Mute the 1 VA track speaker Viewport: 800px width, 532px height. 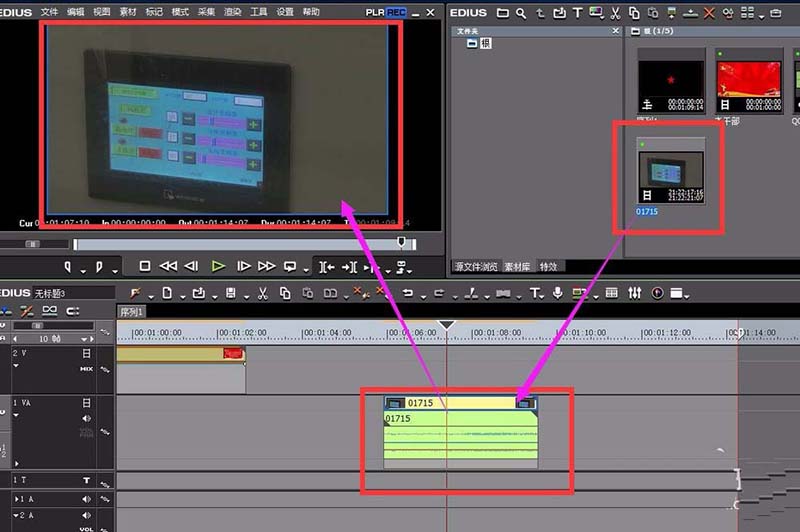(x=86, y=418)
